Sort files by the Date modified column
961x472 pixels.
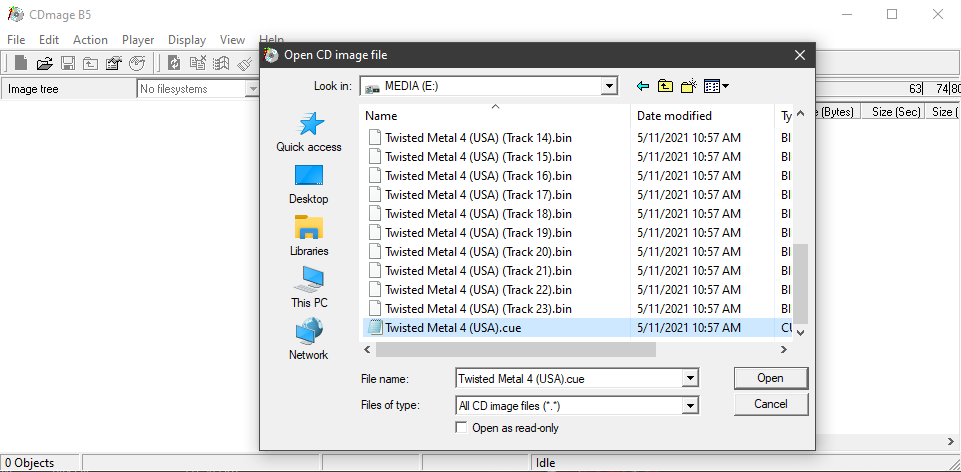point(674,116)
